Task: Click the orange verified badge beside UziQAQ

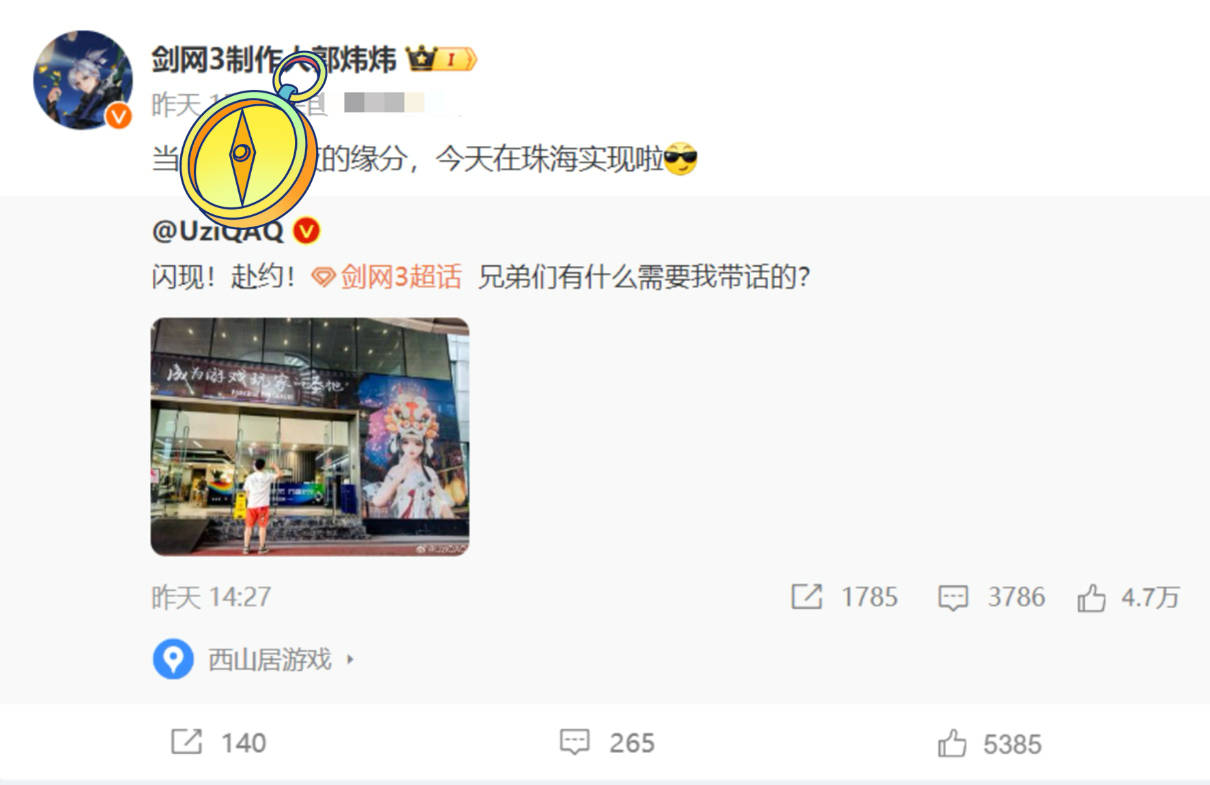Action: 309,230
